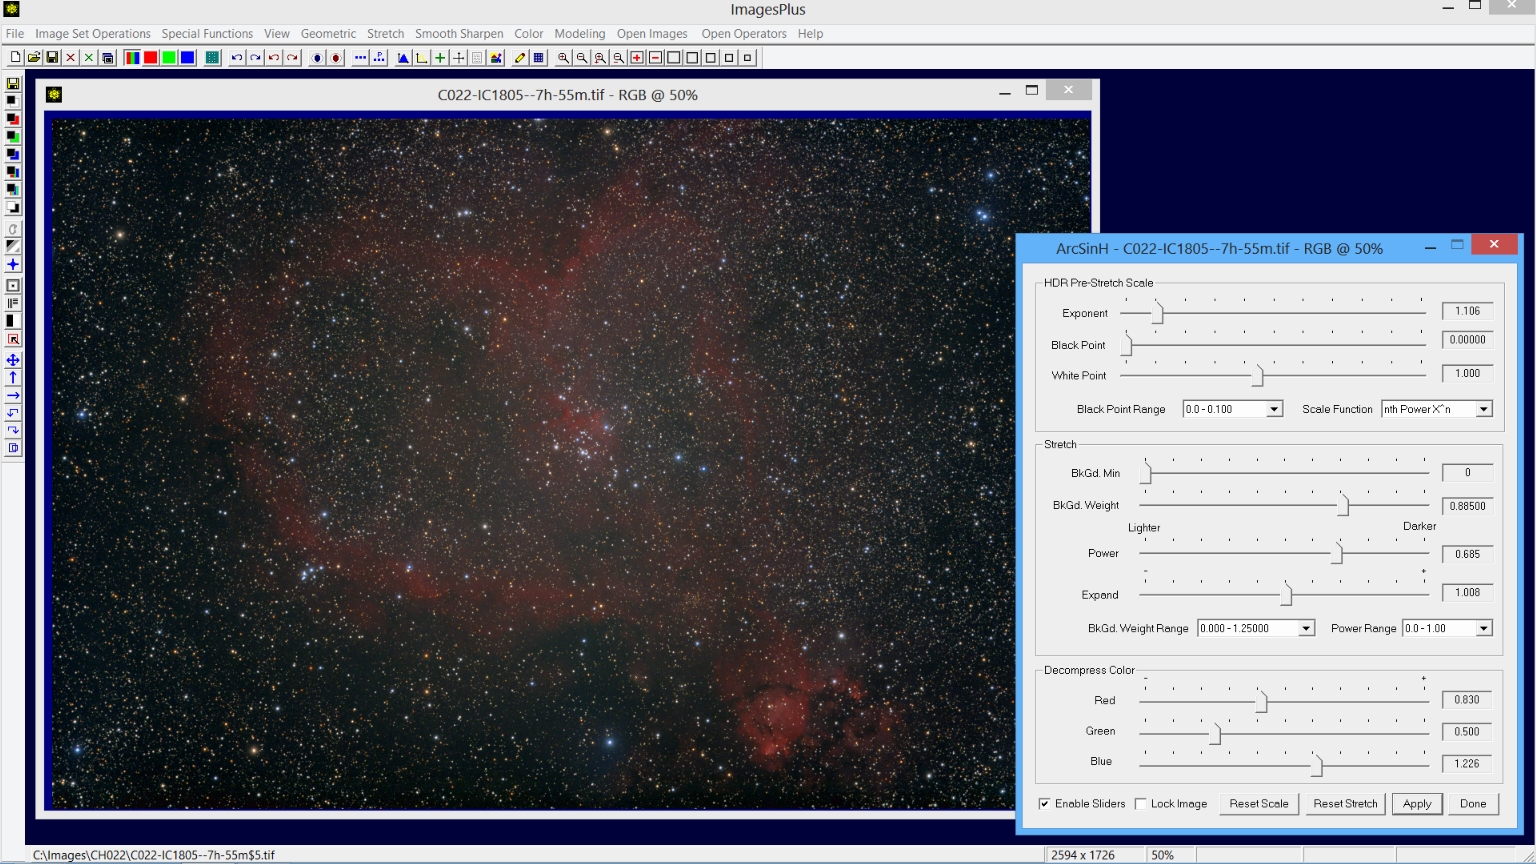1536x864 pixels.
Task: Click the RGB color channels toolbar icon
Action: [132, 58]
